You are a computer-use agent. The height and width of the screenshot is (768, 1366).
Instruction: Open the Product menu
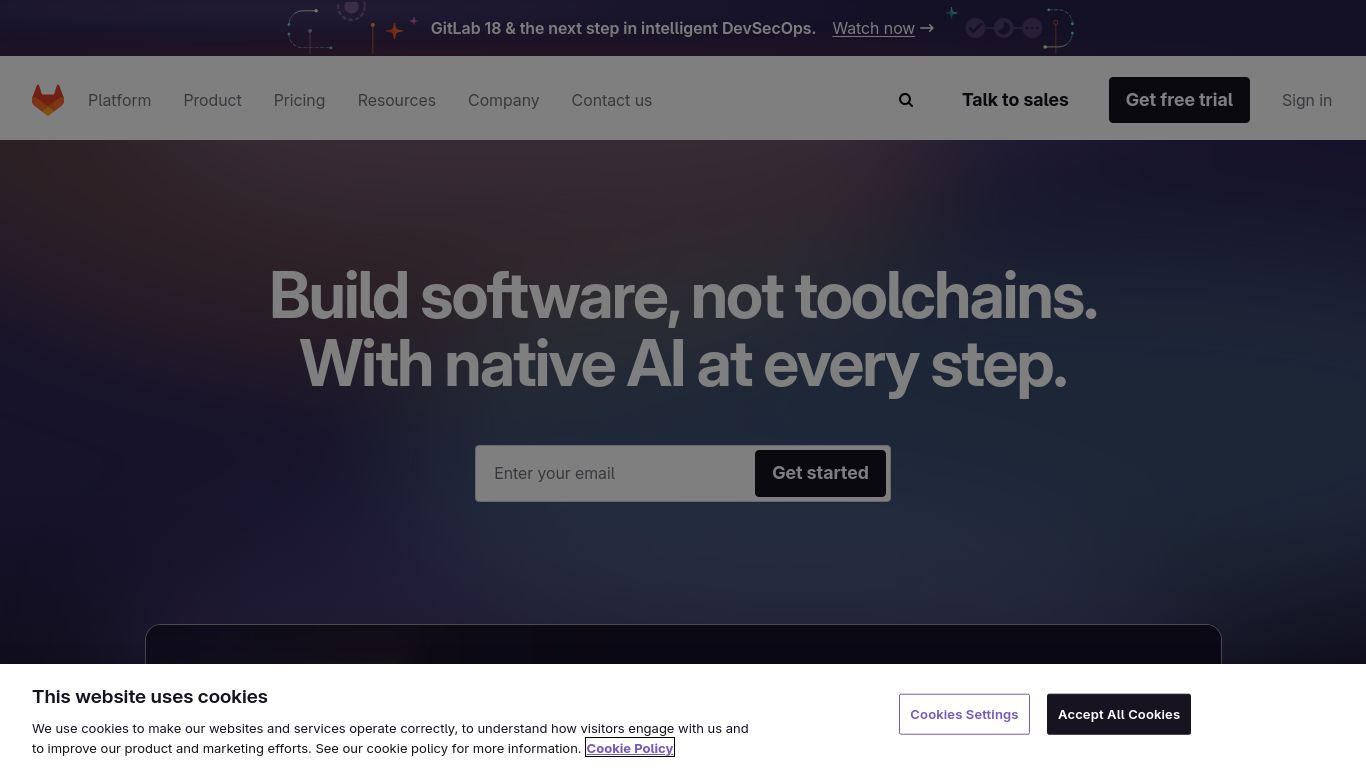[212, 100]
